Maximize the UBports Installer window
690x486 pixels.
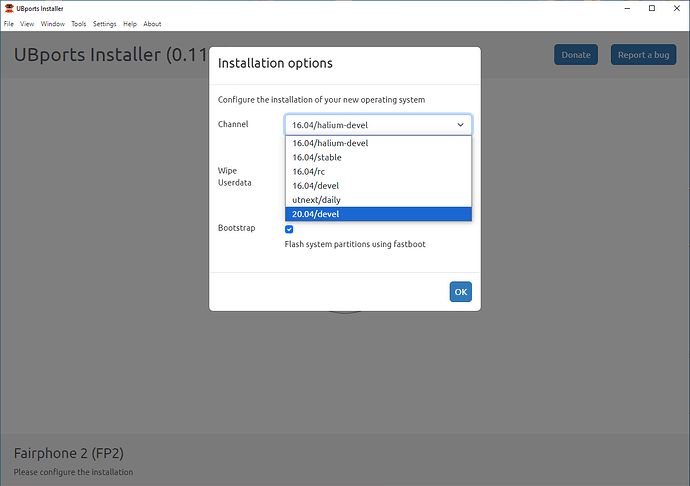(x=652, y=8)
